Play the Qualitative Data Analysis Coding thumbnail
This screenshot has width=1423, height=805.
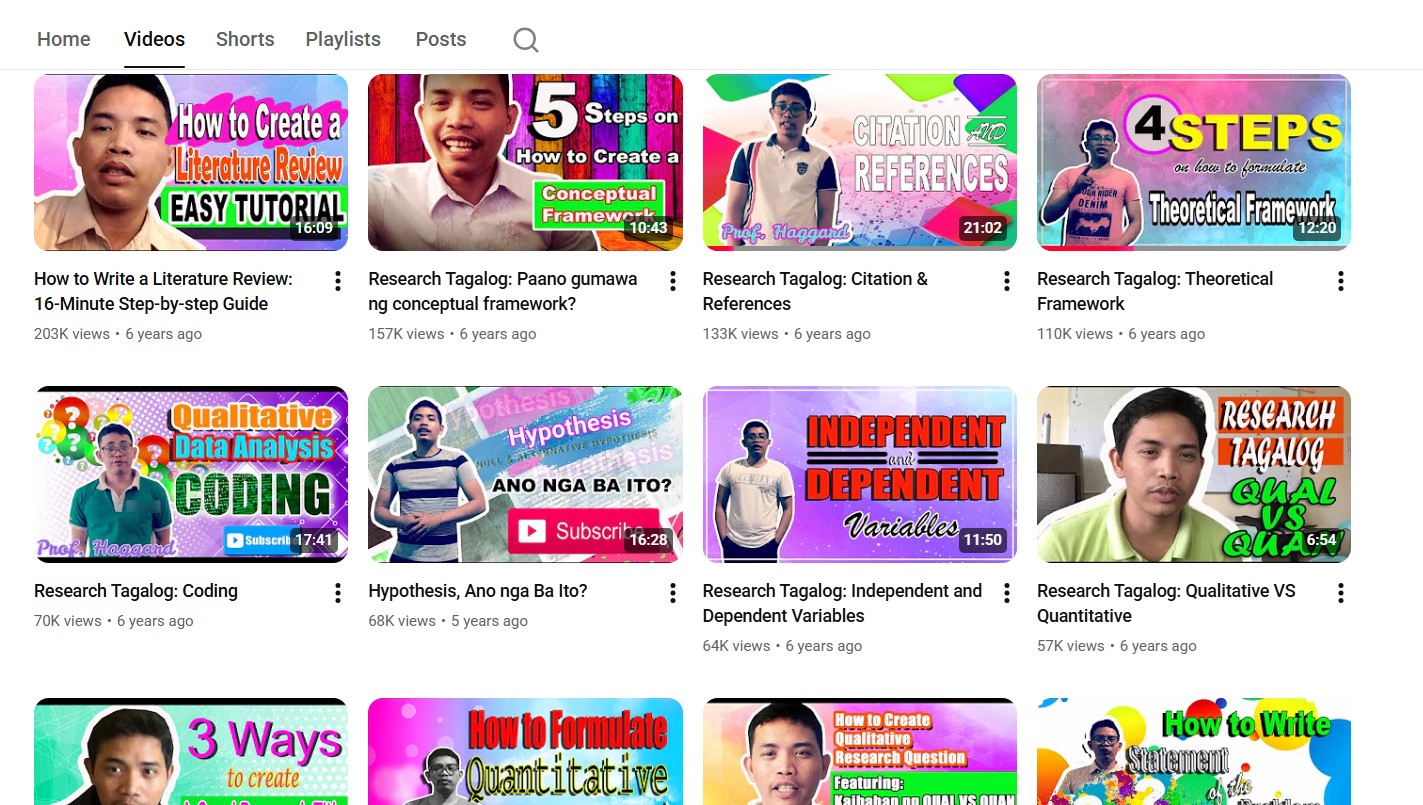point(191,474)
